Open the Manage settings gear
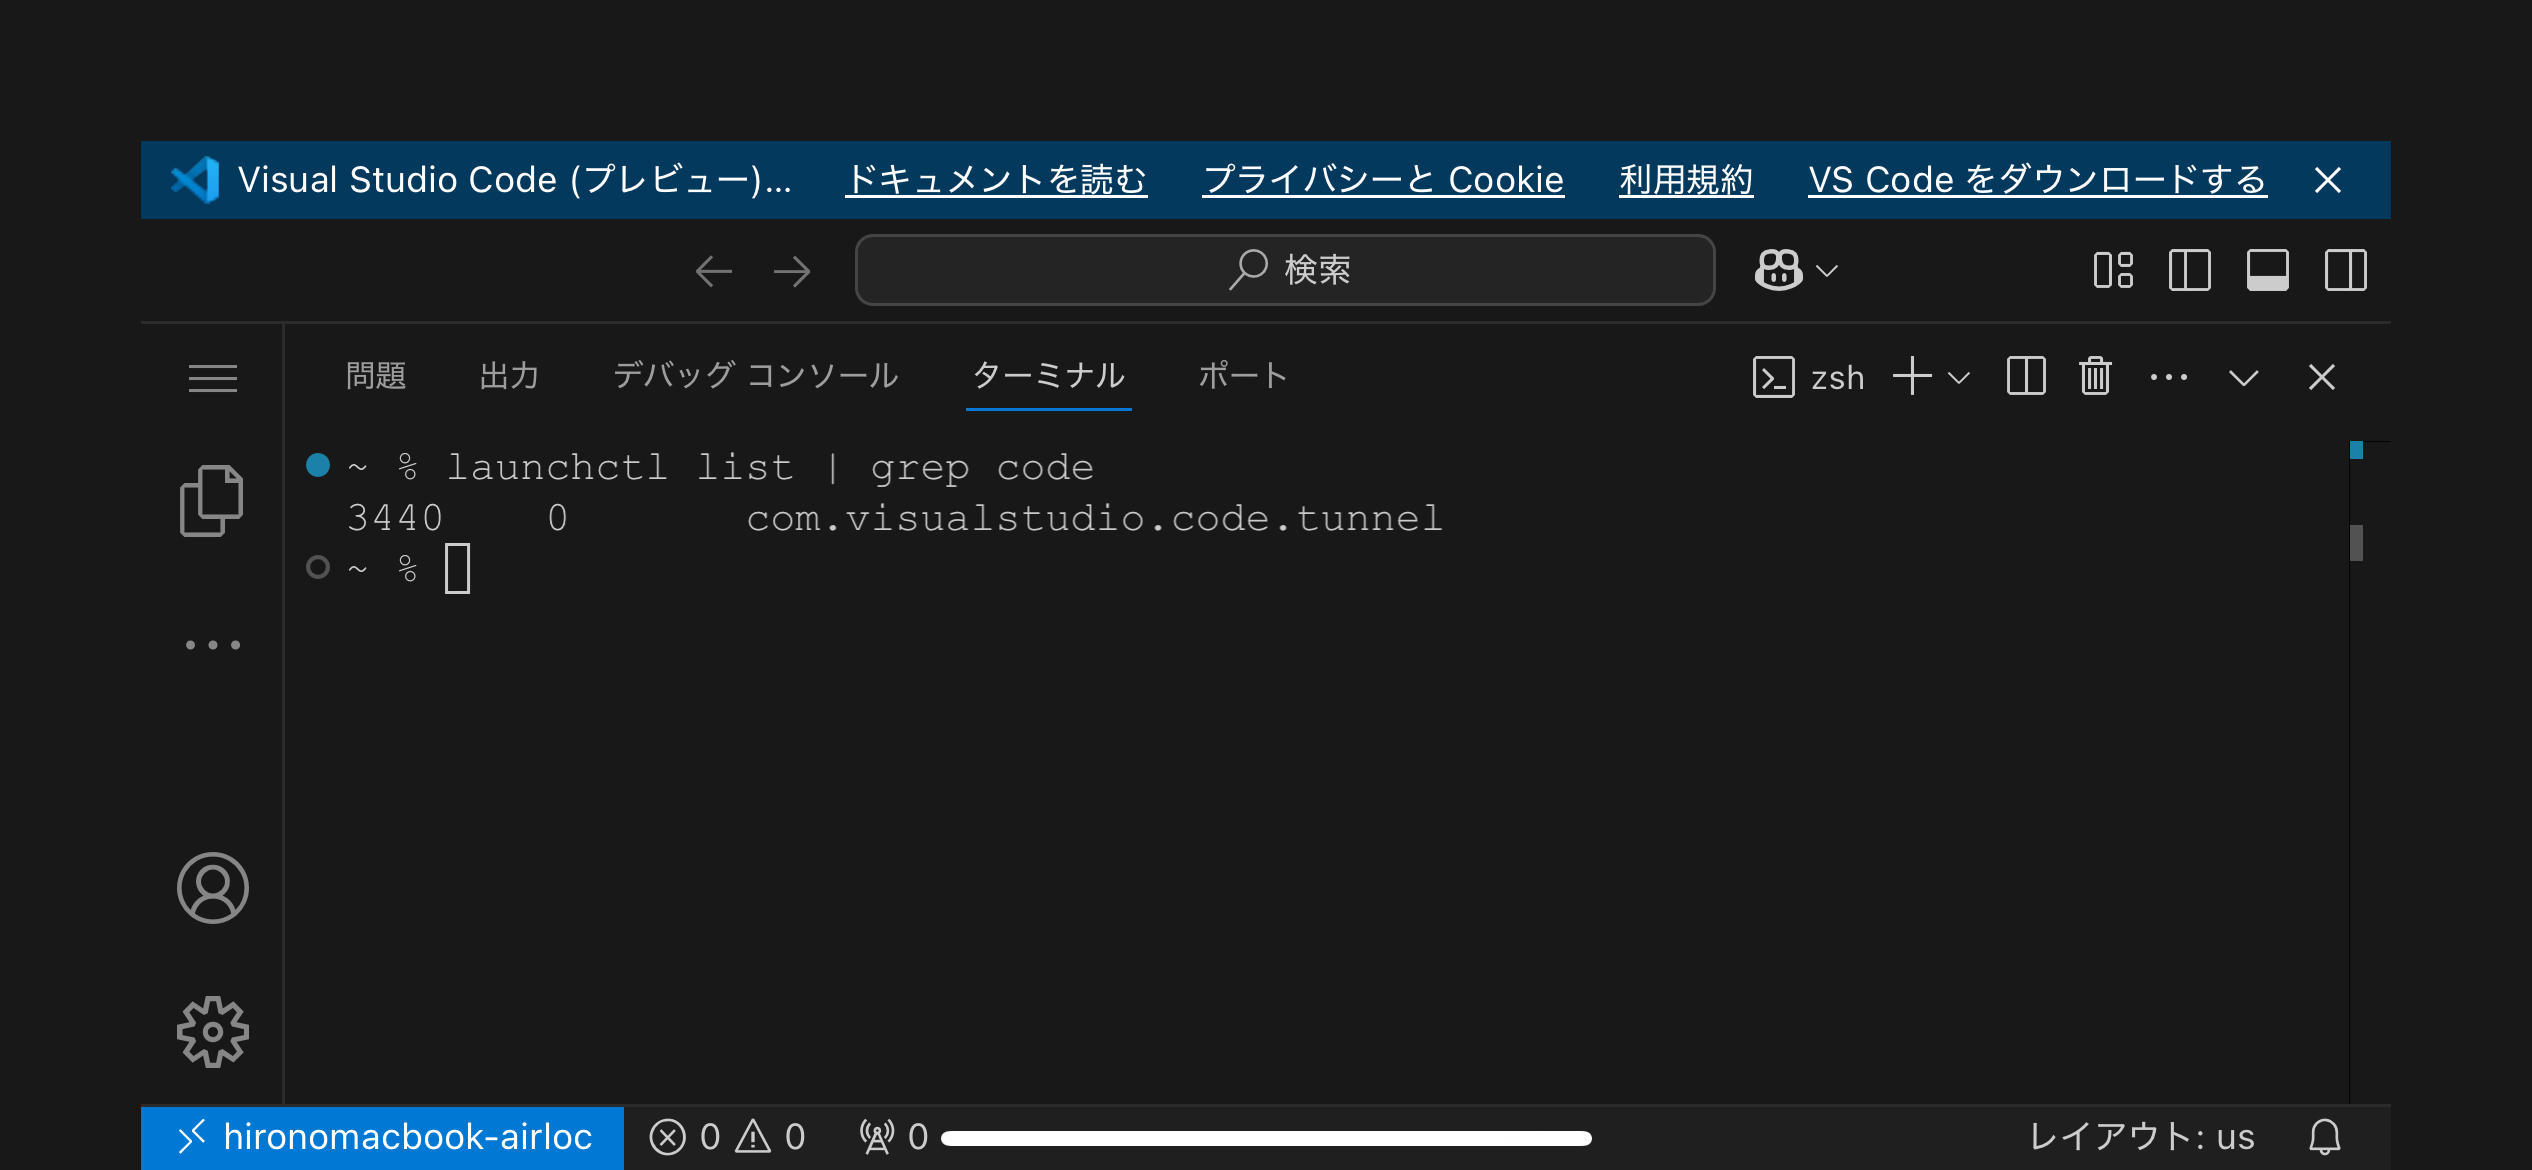Viewport: 2532px width, 1170px height. coord(212,1032)
